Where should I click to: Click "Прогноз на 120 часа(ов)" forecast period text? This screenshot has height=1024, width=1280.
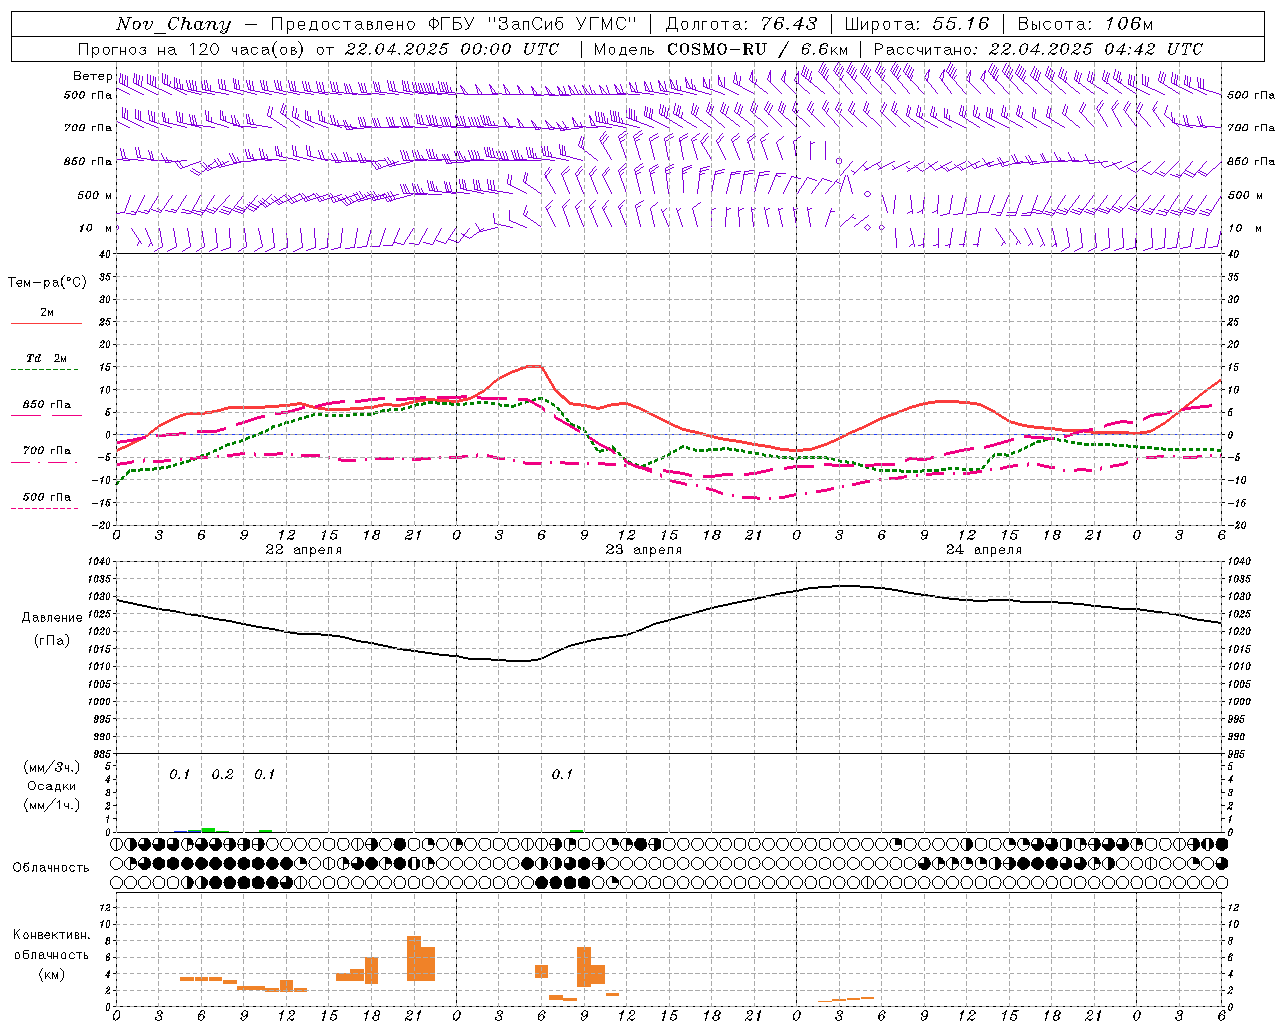(192, 49)
